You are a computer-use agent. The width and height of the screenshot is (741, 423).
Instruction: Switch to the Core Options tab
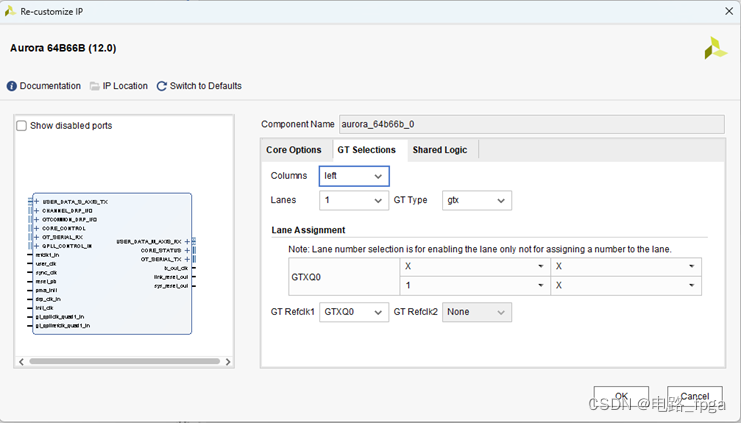pos(293,150)
